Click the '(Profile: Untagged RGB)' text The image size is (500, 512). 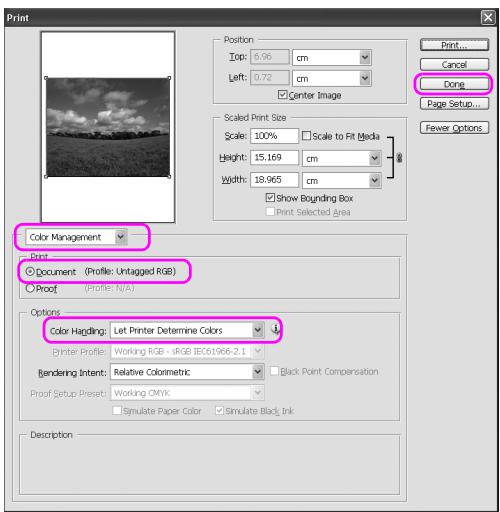pos(130,271)
